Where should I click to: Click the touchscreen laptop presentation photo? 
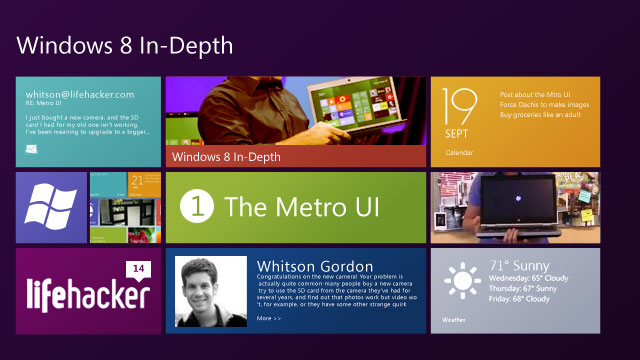[296, 111]
